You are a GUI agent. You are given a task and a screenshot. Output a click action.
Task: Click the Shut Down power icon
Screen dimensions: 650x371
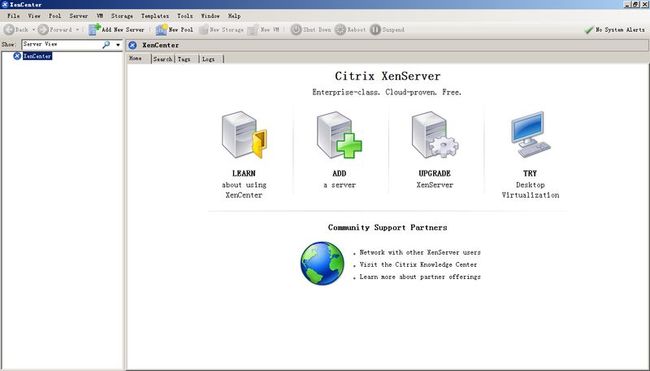point(296,30)
